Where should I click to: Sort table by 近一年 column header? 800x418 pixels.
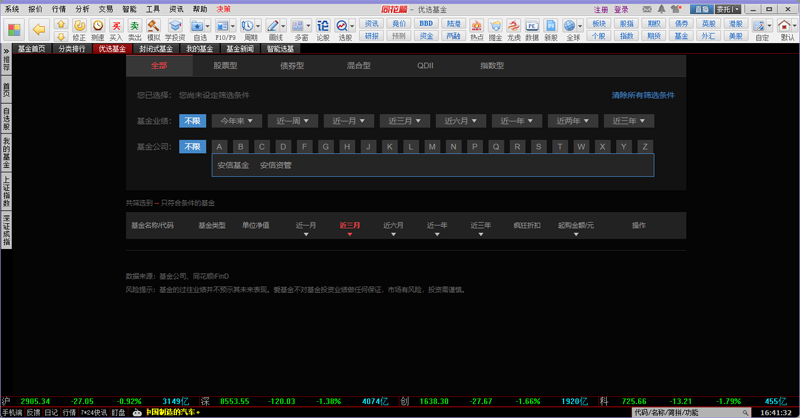(x=436, y=226)
